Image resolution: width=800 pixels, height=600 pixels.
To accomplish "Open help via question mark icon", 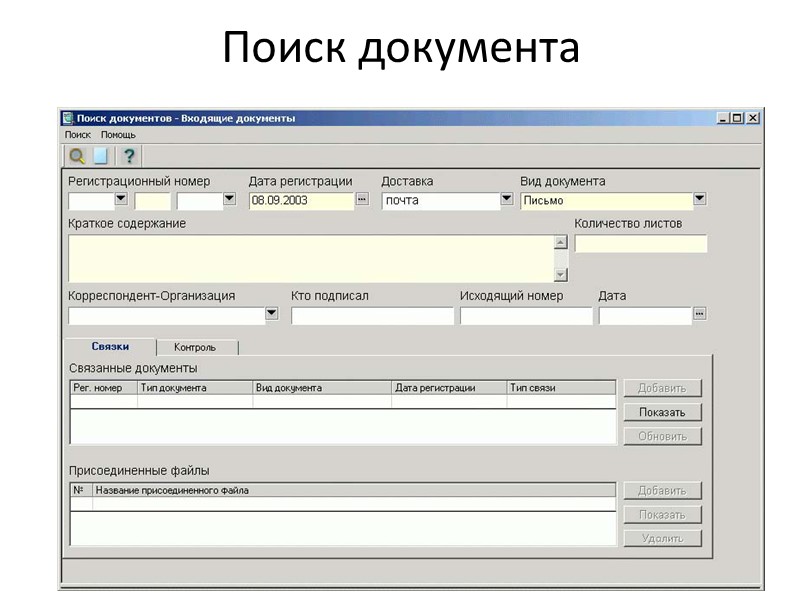I will 130,156.
